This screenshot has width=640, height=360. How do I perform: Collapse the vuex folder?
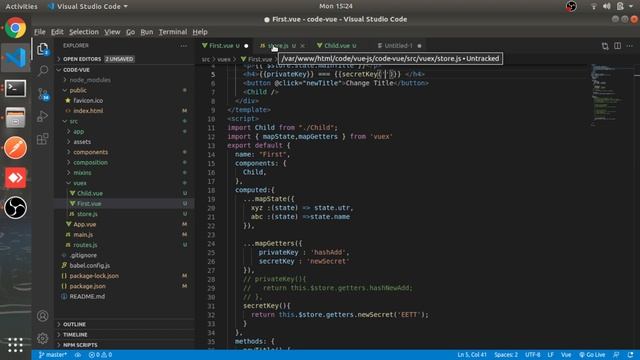click(x=80, y=183)
